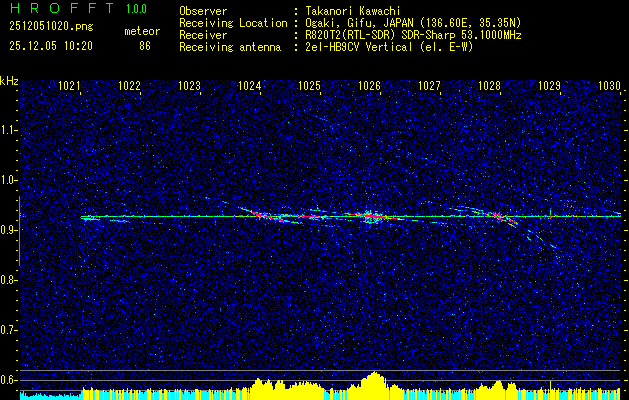The height and width of the screenshot is (400, 629).
Task: Click the HROFFT title text
Action: point(62,9)
